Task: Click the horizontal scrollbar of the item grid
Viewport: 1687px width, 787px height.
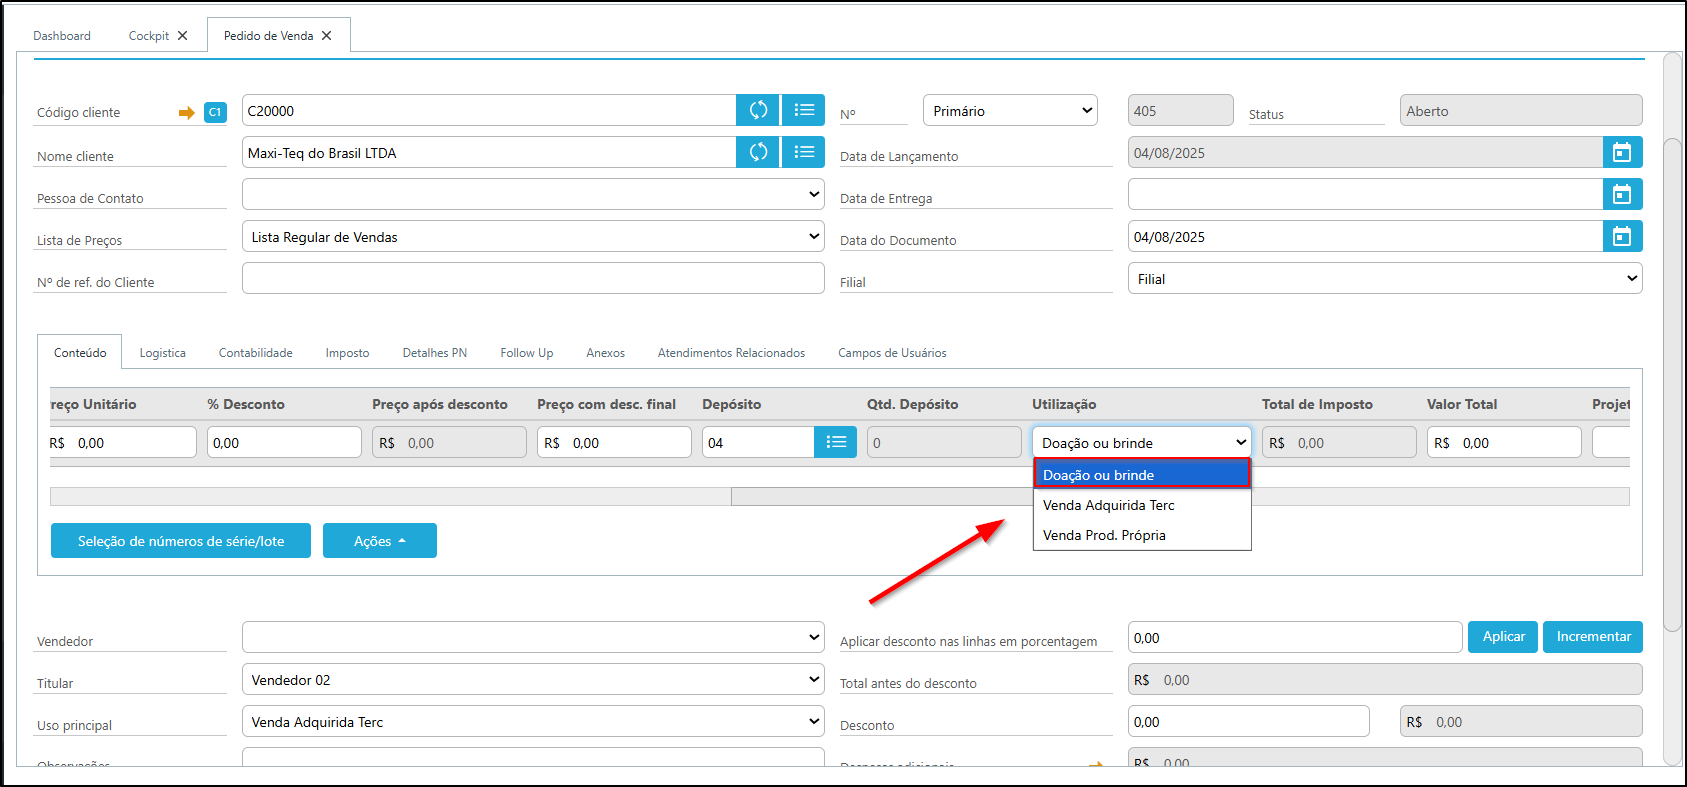Action: pos(839,496)
